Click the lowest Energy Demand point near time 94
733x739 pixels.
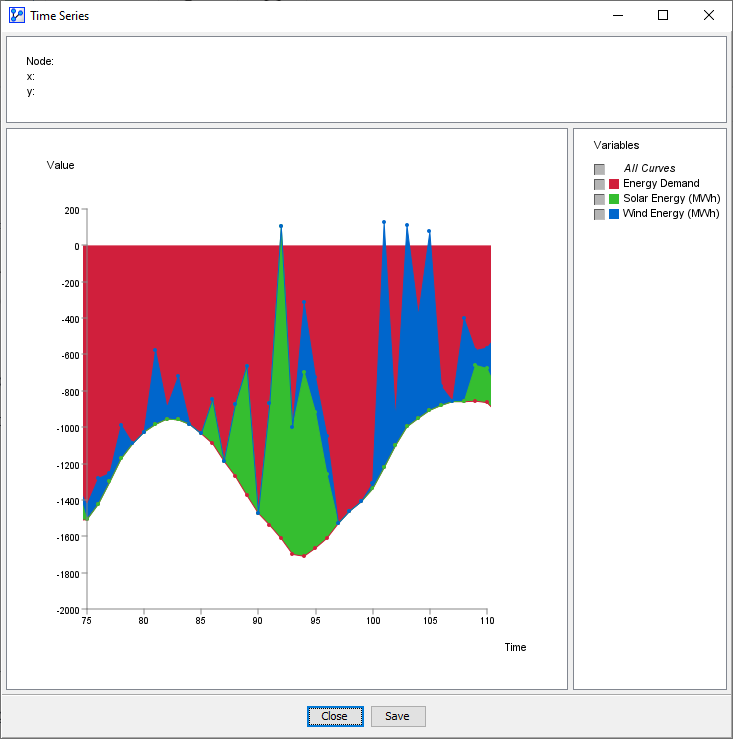[x=303, y=556]
